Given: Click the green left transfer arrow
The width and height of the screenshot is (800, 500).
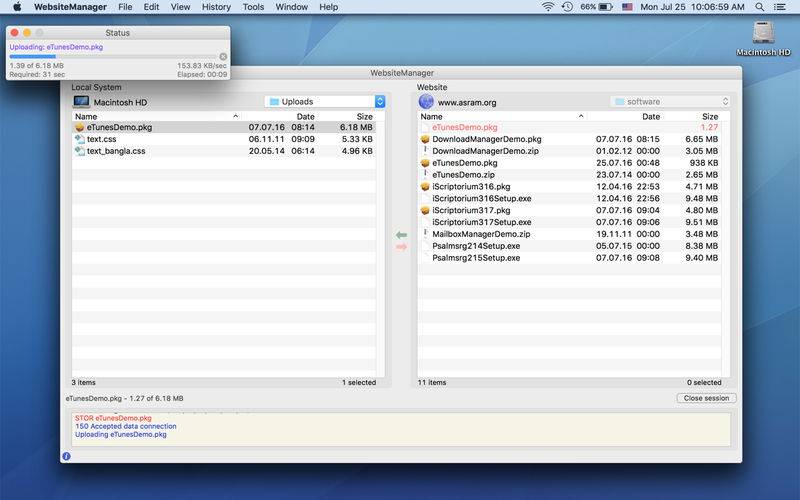Looking at the screenshot, I should (x=402, y=235).
